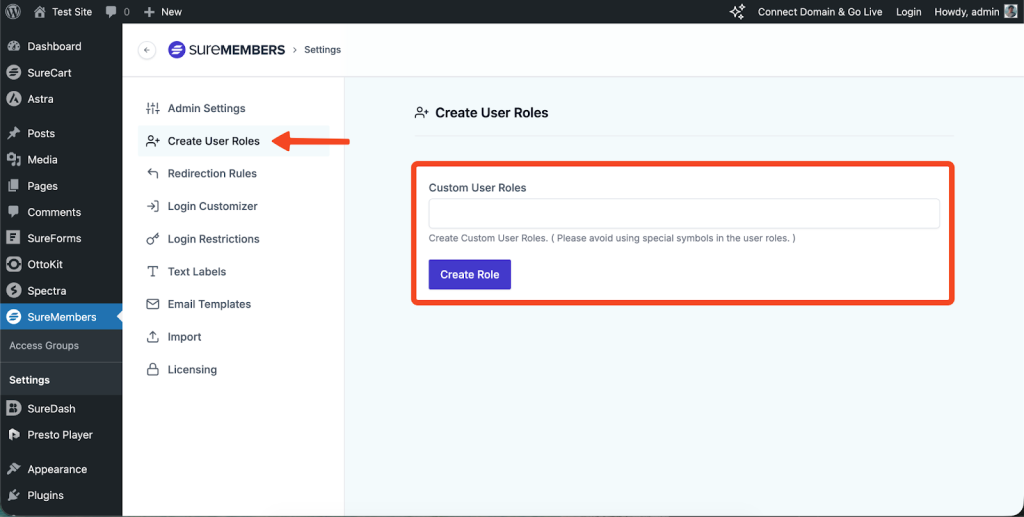1024x517 pixels.
Task: Open Plugins in the WordPress sidebar
Action: click(45, 495)
